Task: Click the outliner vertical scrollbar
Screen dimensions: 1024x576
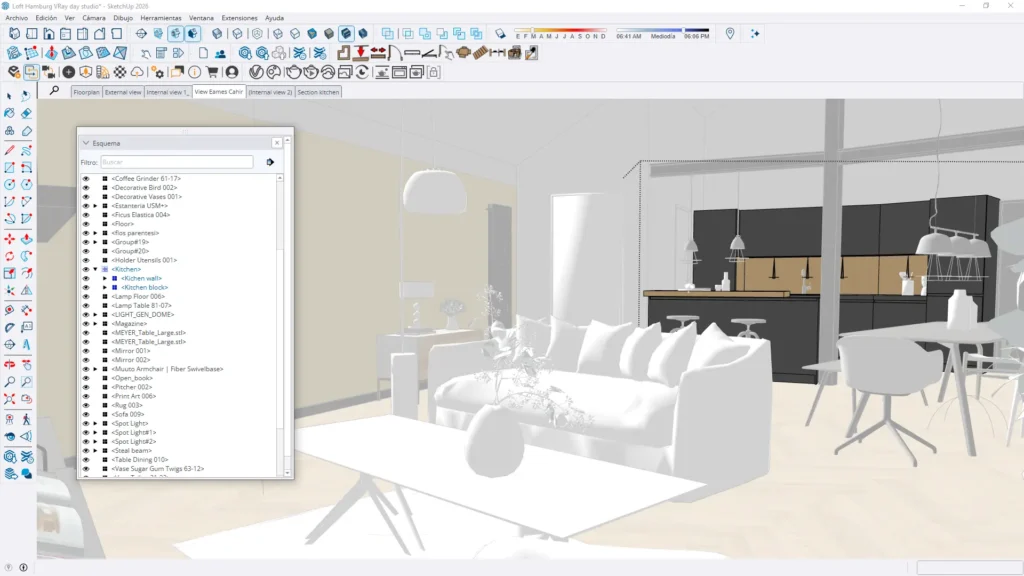Action: click(280, 325)
